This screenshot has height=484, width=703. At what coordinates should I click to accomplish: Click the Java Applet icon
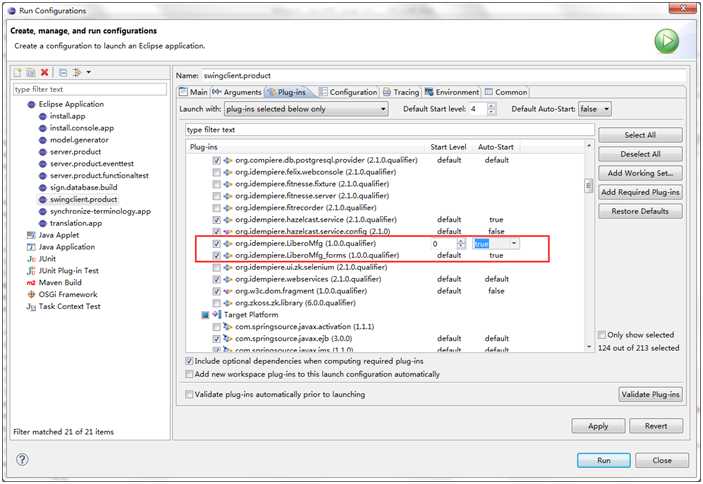click(x=31, y=235)
